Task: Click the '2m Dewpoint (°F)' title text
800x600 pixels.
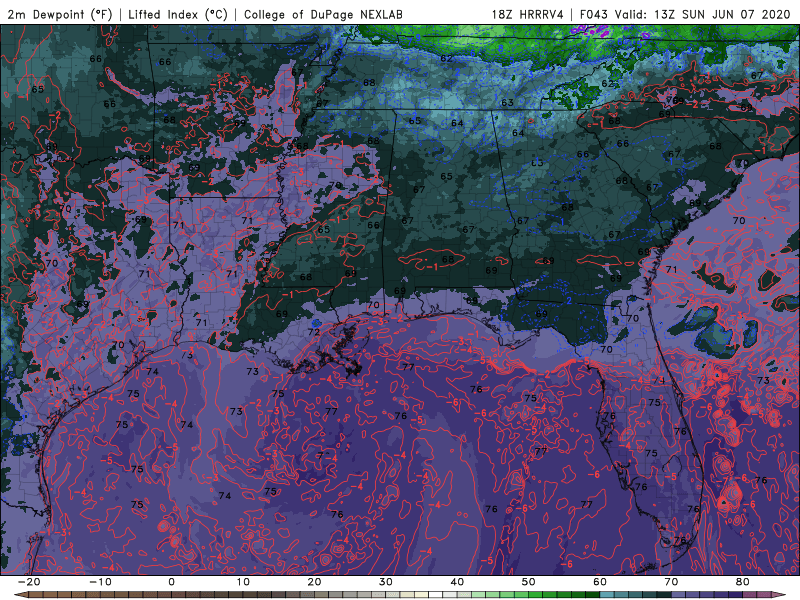Action: coord(60,14)
